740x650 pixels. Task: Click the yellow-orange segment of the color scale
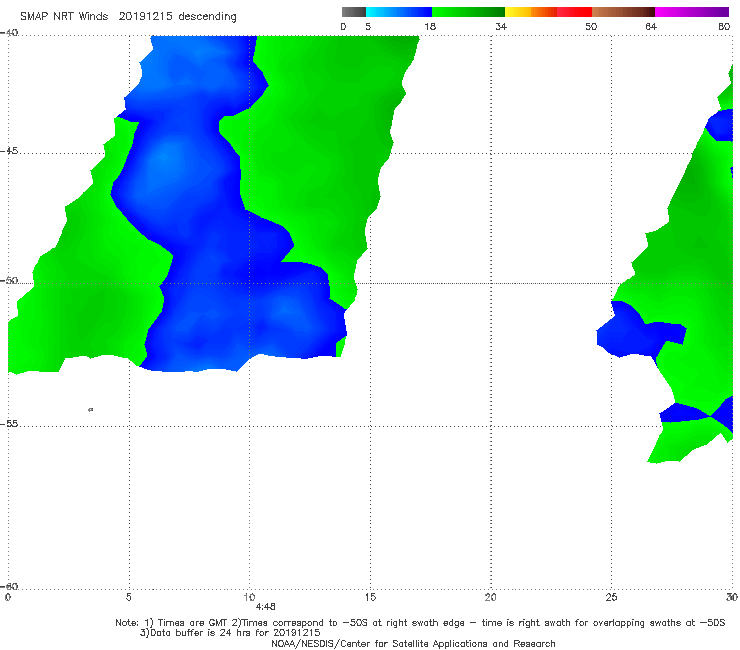click(531, 12)
